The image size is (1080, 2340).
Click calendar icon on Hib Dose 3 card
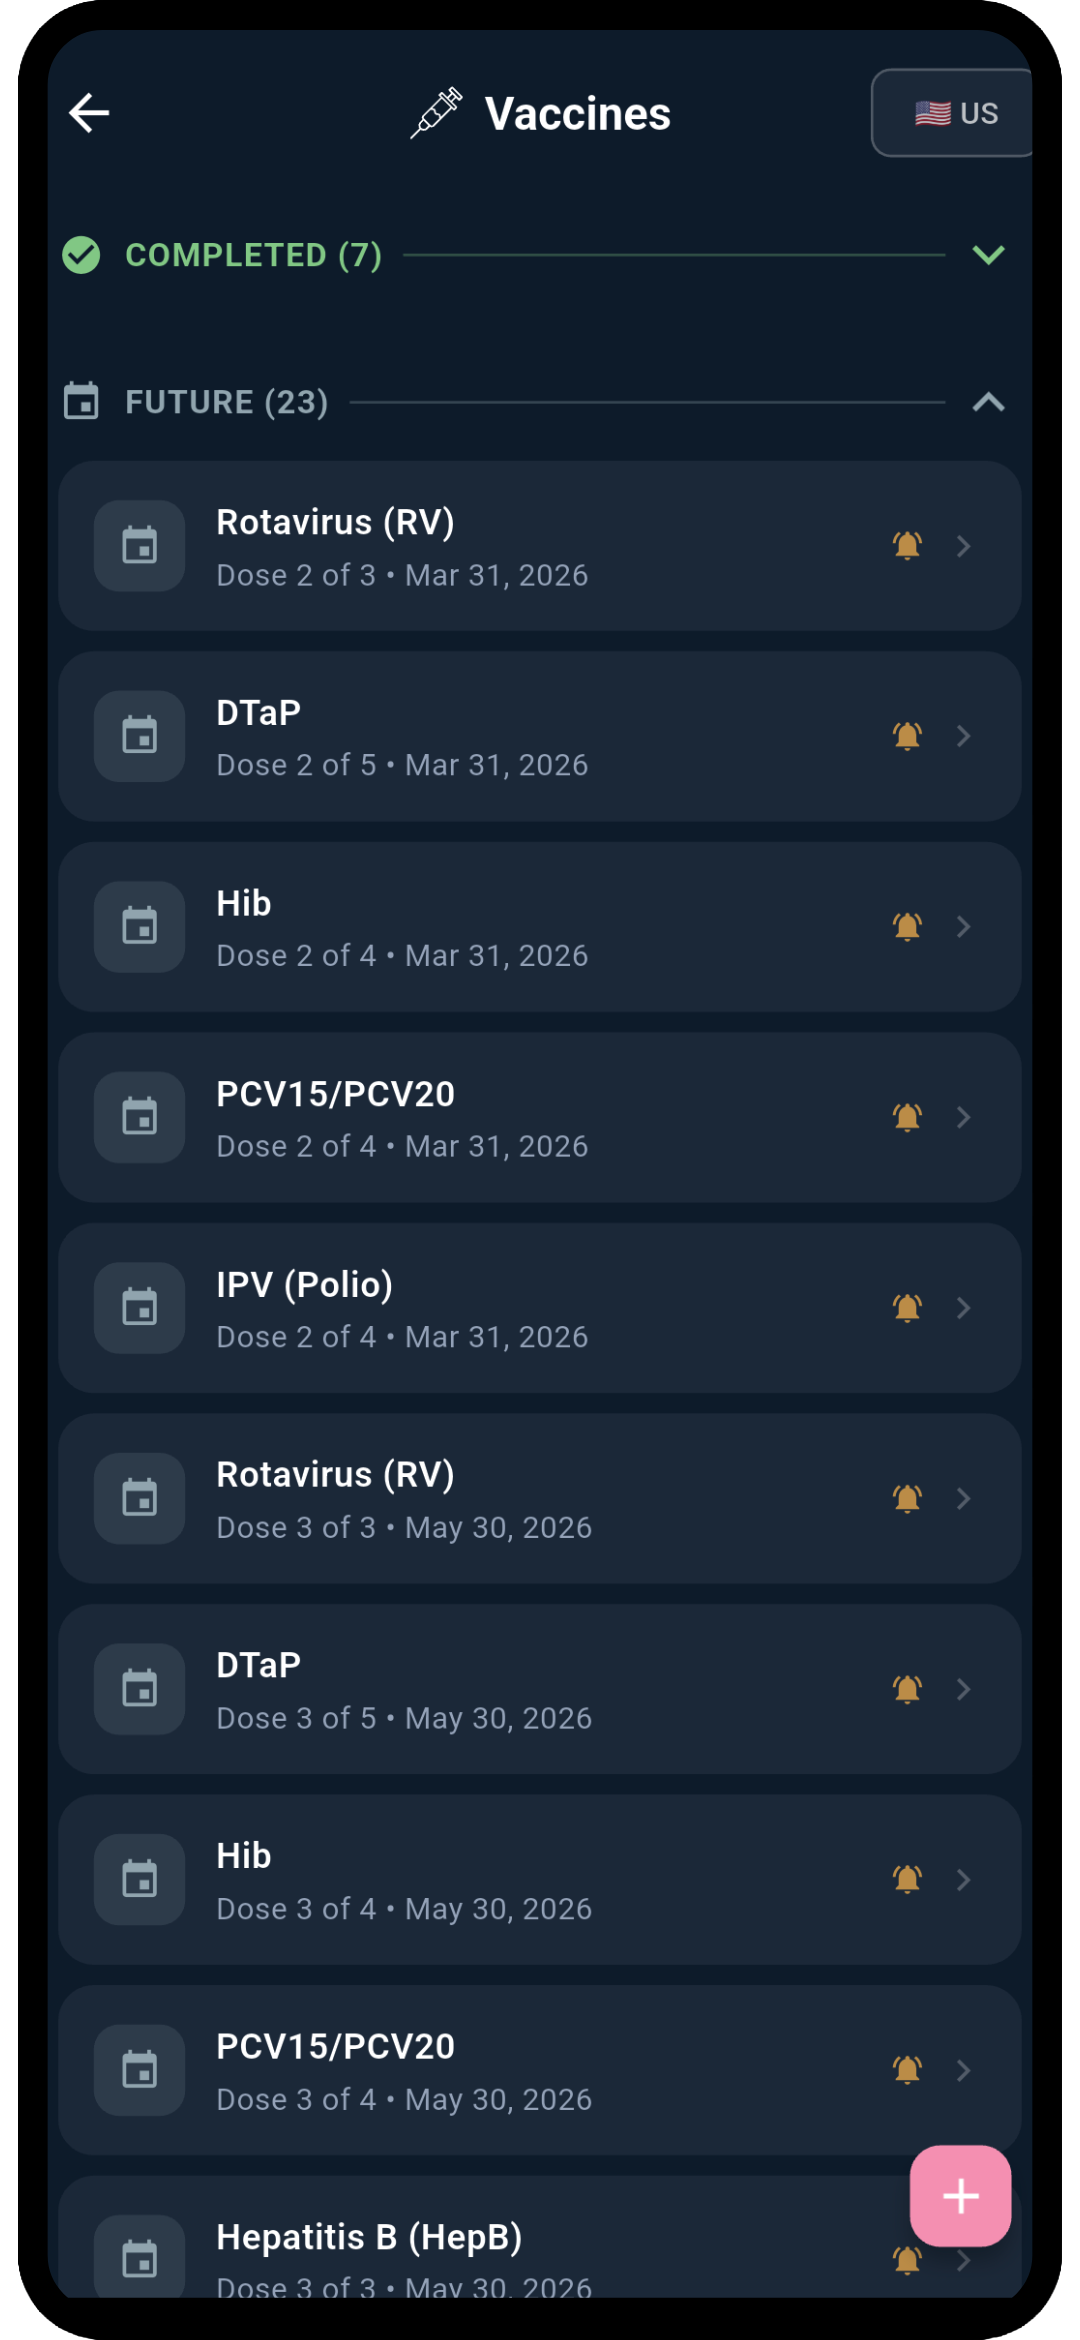tap(139, 1880)
